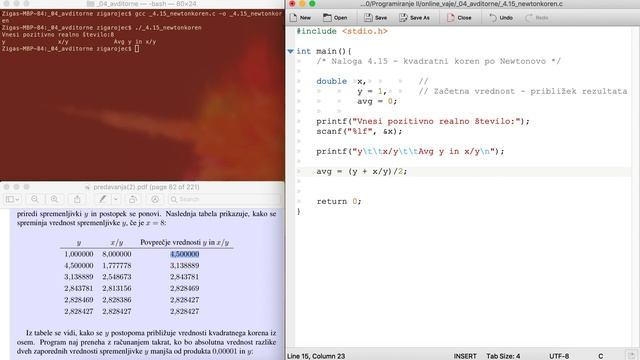
Task: Click the editor window title path
Action: click(x=461, y=4)
